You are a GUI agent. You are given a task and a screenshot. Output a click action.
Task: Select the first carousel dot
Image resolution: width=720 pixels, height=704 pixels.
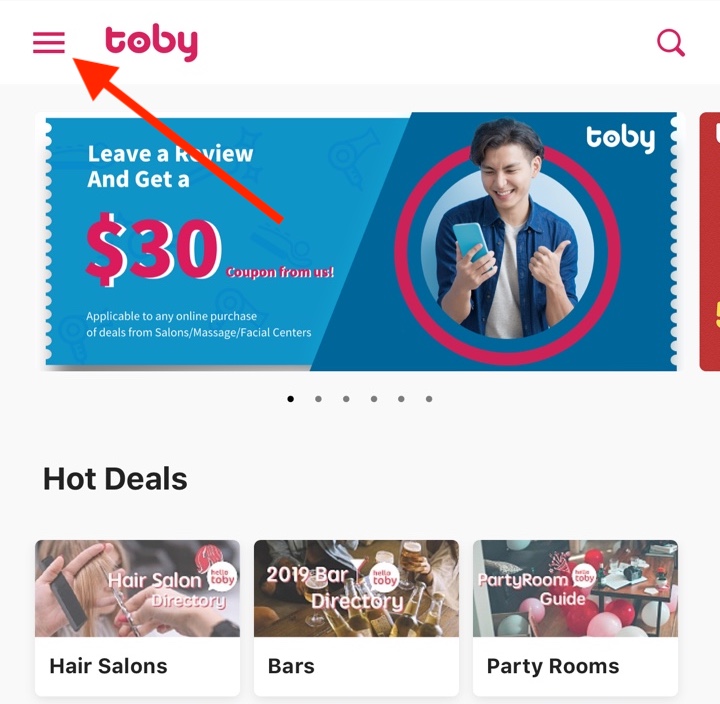coord(290,399)
